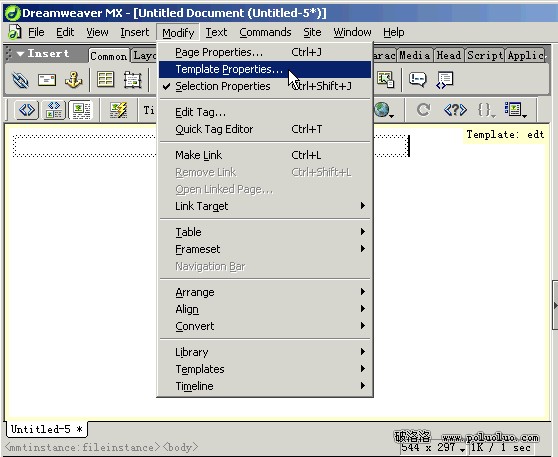
Task: Switch to Show Code View
Action: (27, 110)
